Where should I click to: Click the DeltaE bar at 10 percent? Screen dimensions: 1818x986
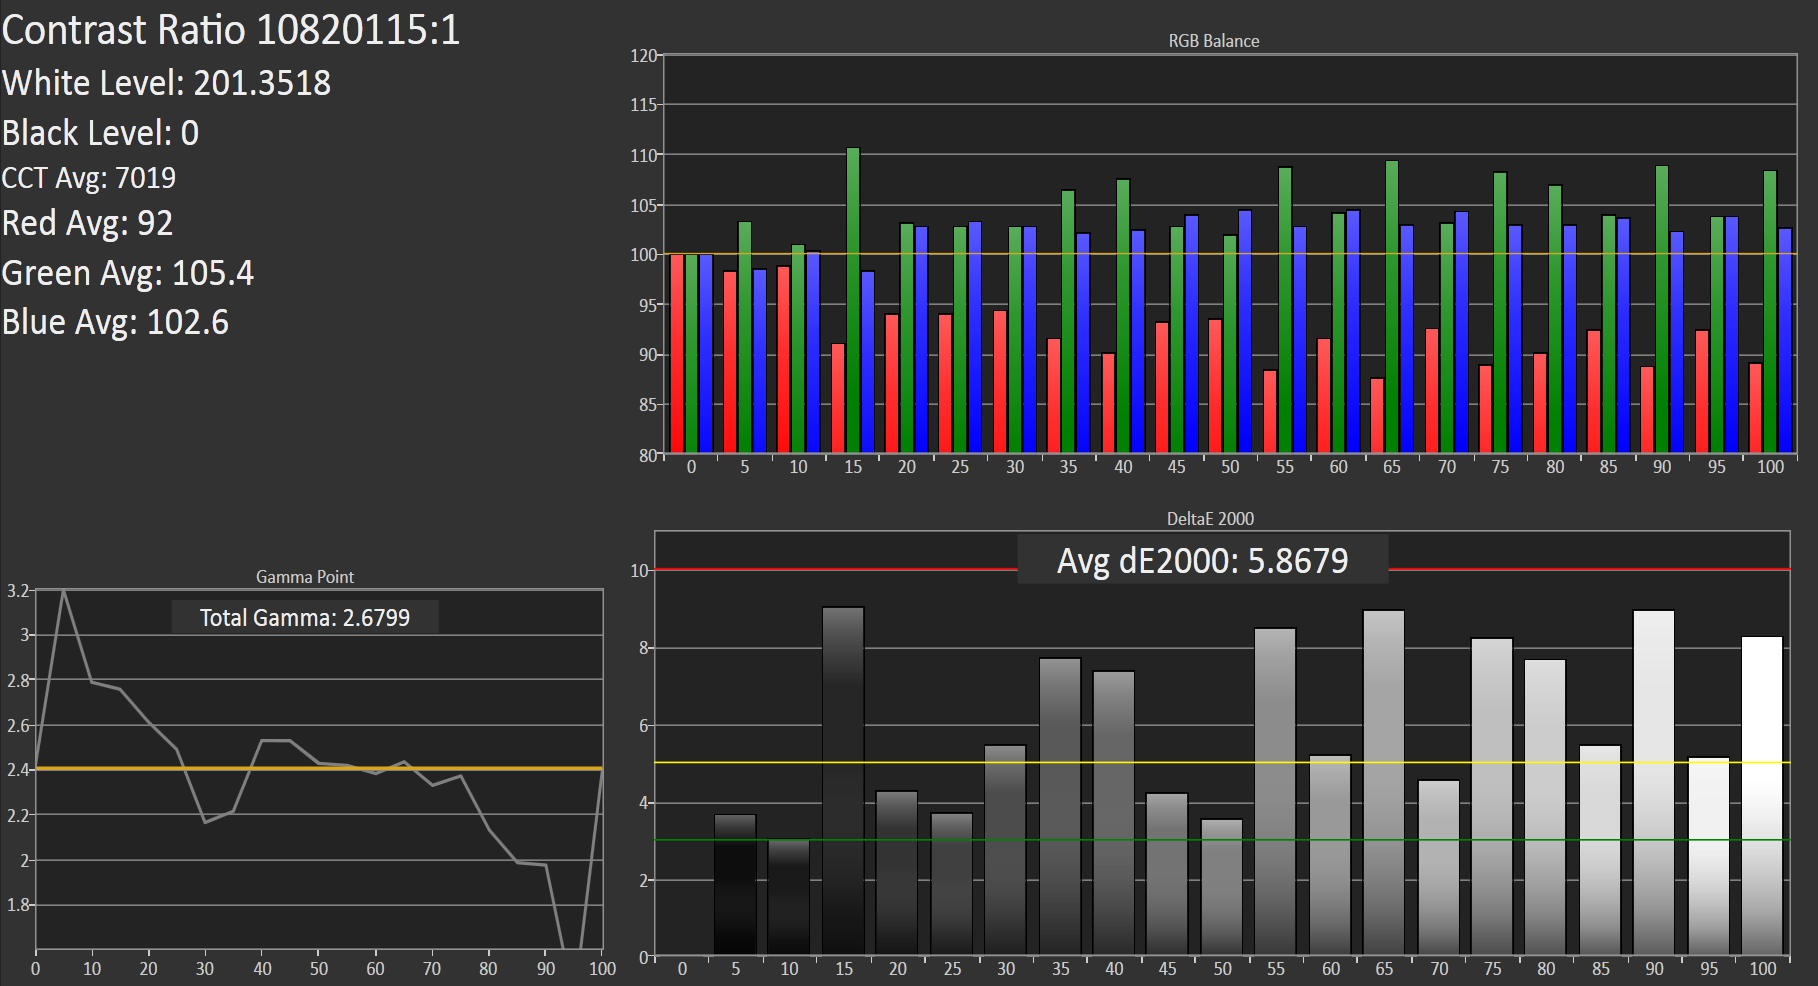[x=789, y=897]
